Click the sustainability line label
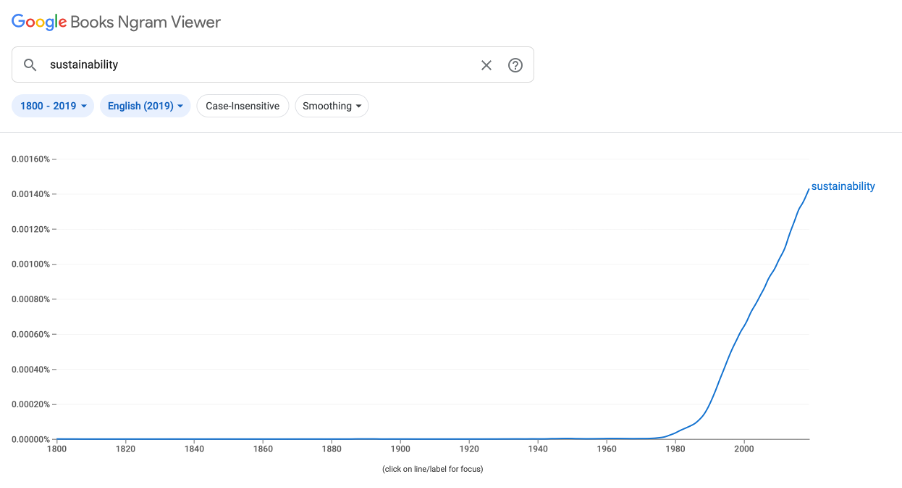This screenshot has width=902, height=488. (x=843, y=186)
